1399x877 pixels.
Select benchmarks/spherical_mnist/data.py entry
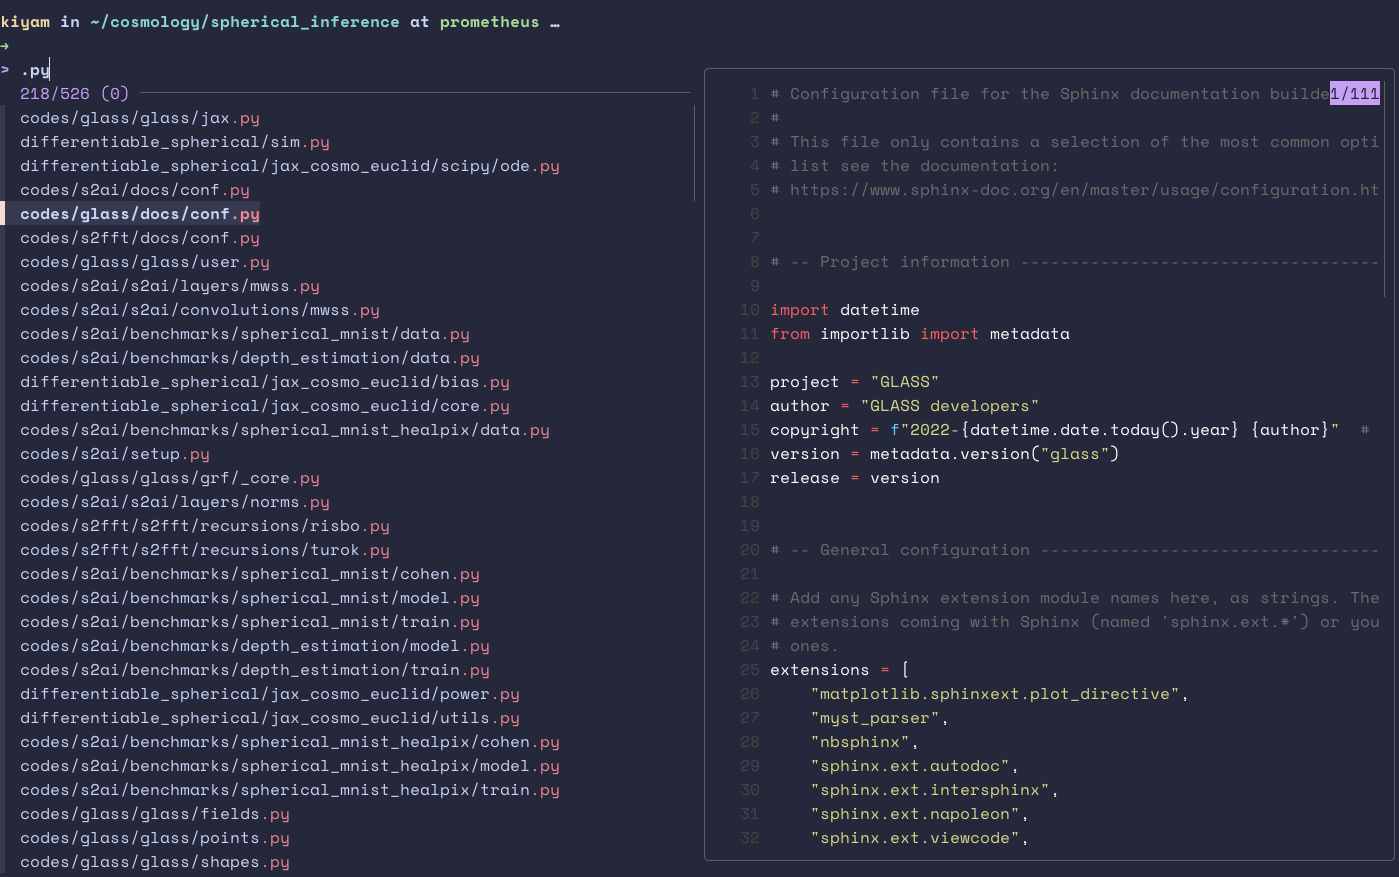click(245, 334)
